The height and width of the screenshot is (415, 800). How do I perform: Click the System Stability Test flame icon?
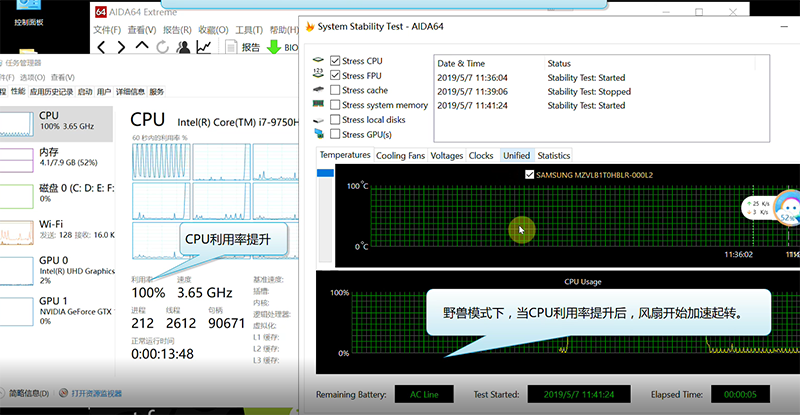pyautogui.click(x=310, y=27)
